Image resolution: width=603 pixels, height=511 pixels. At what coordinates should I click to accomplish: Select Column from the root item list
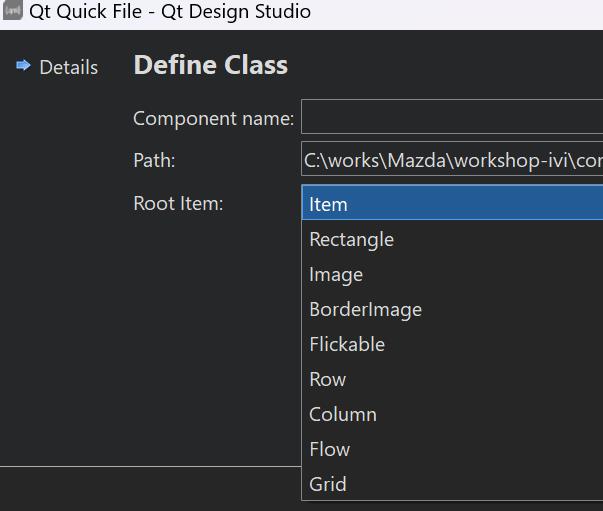point(343,414)
